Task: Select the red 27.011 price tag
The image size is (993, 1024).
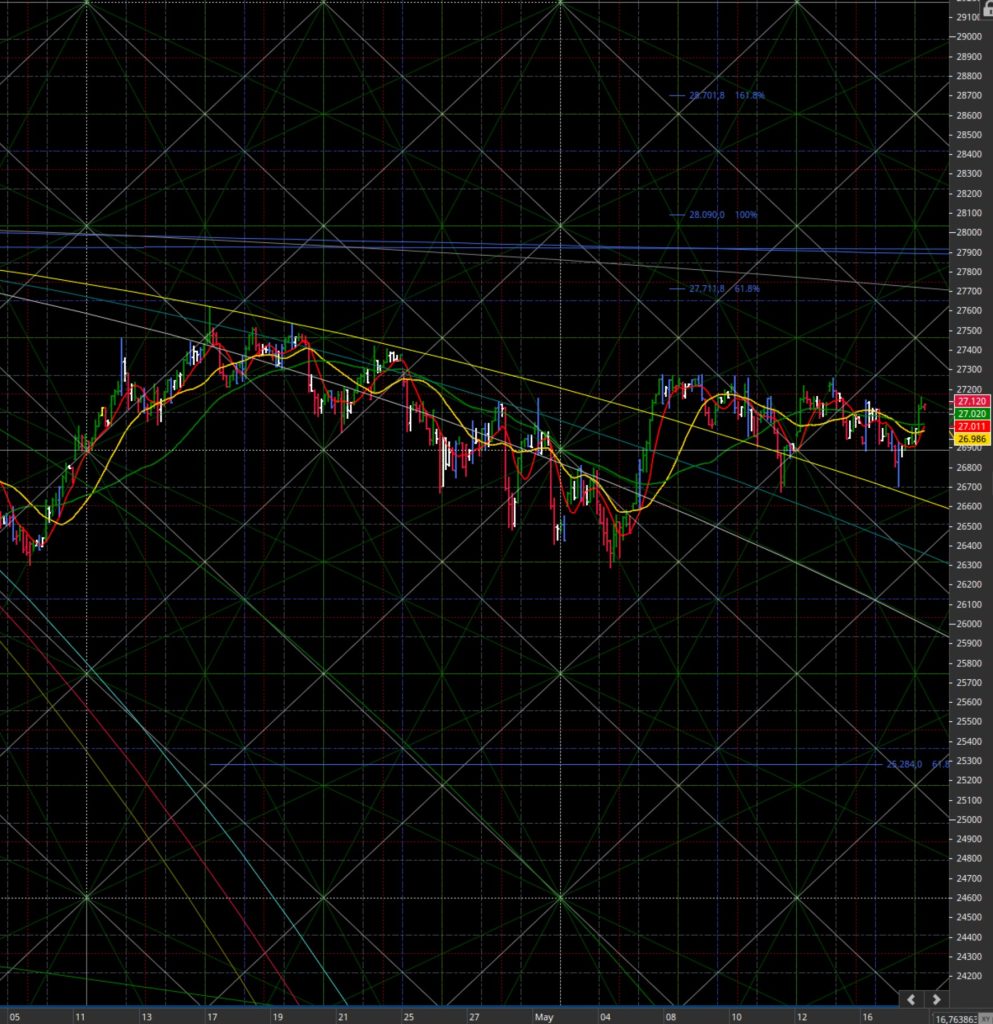Action: click(x=972, y=426)
